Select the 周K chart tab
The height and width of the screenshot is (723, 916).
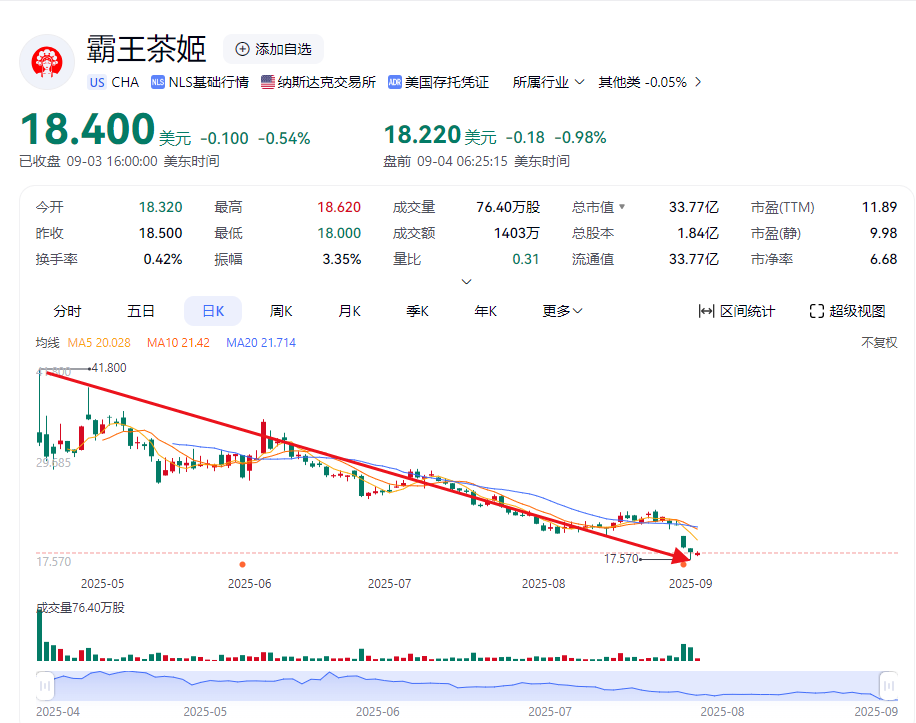(x=281, y=311)
